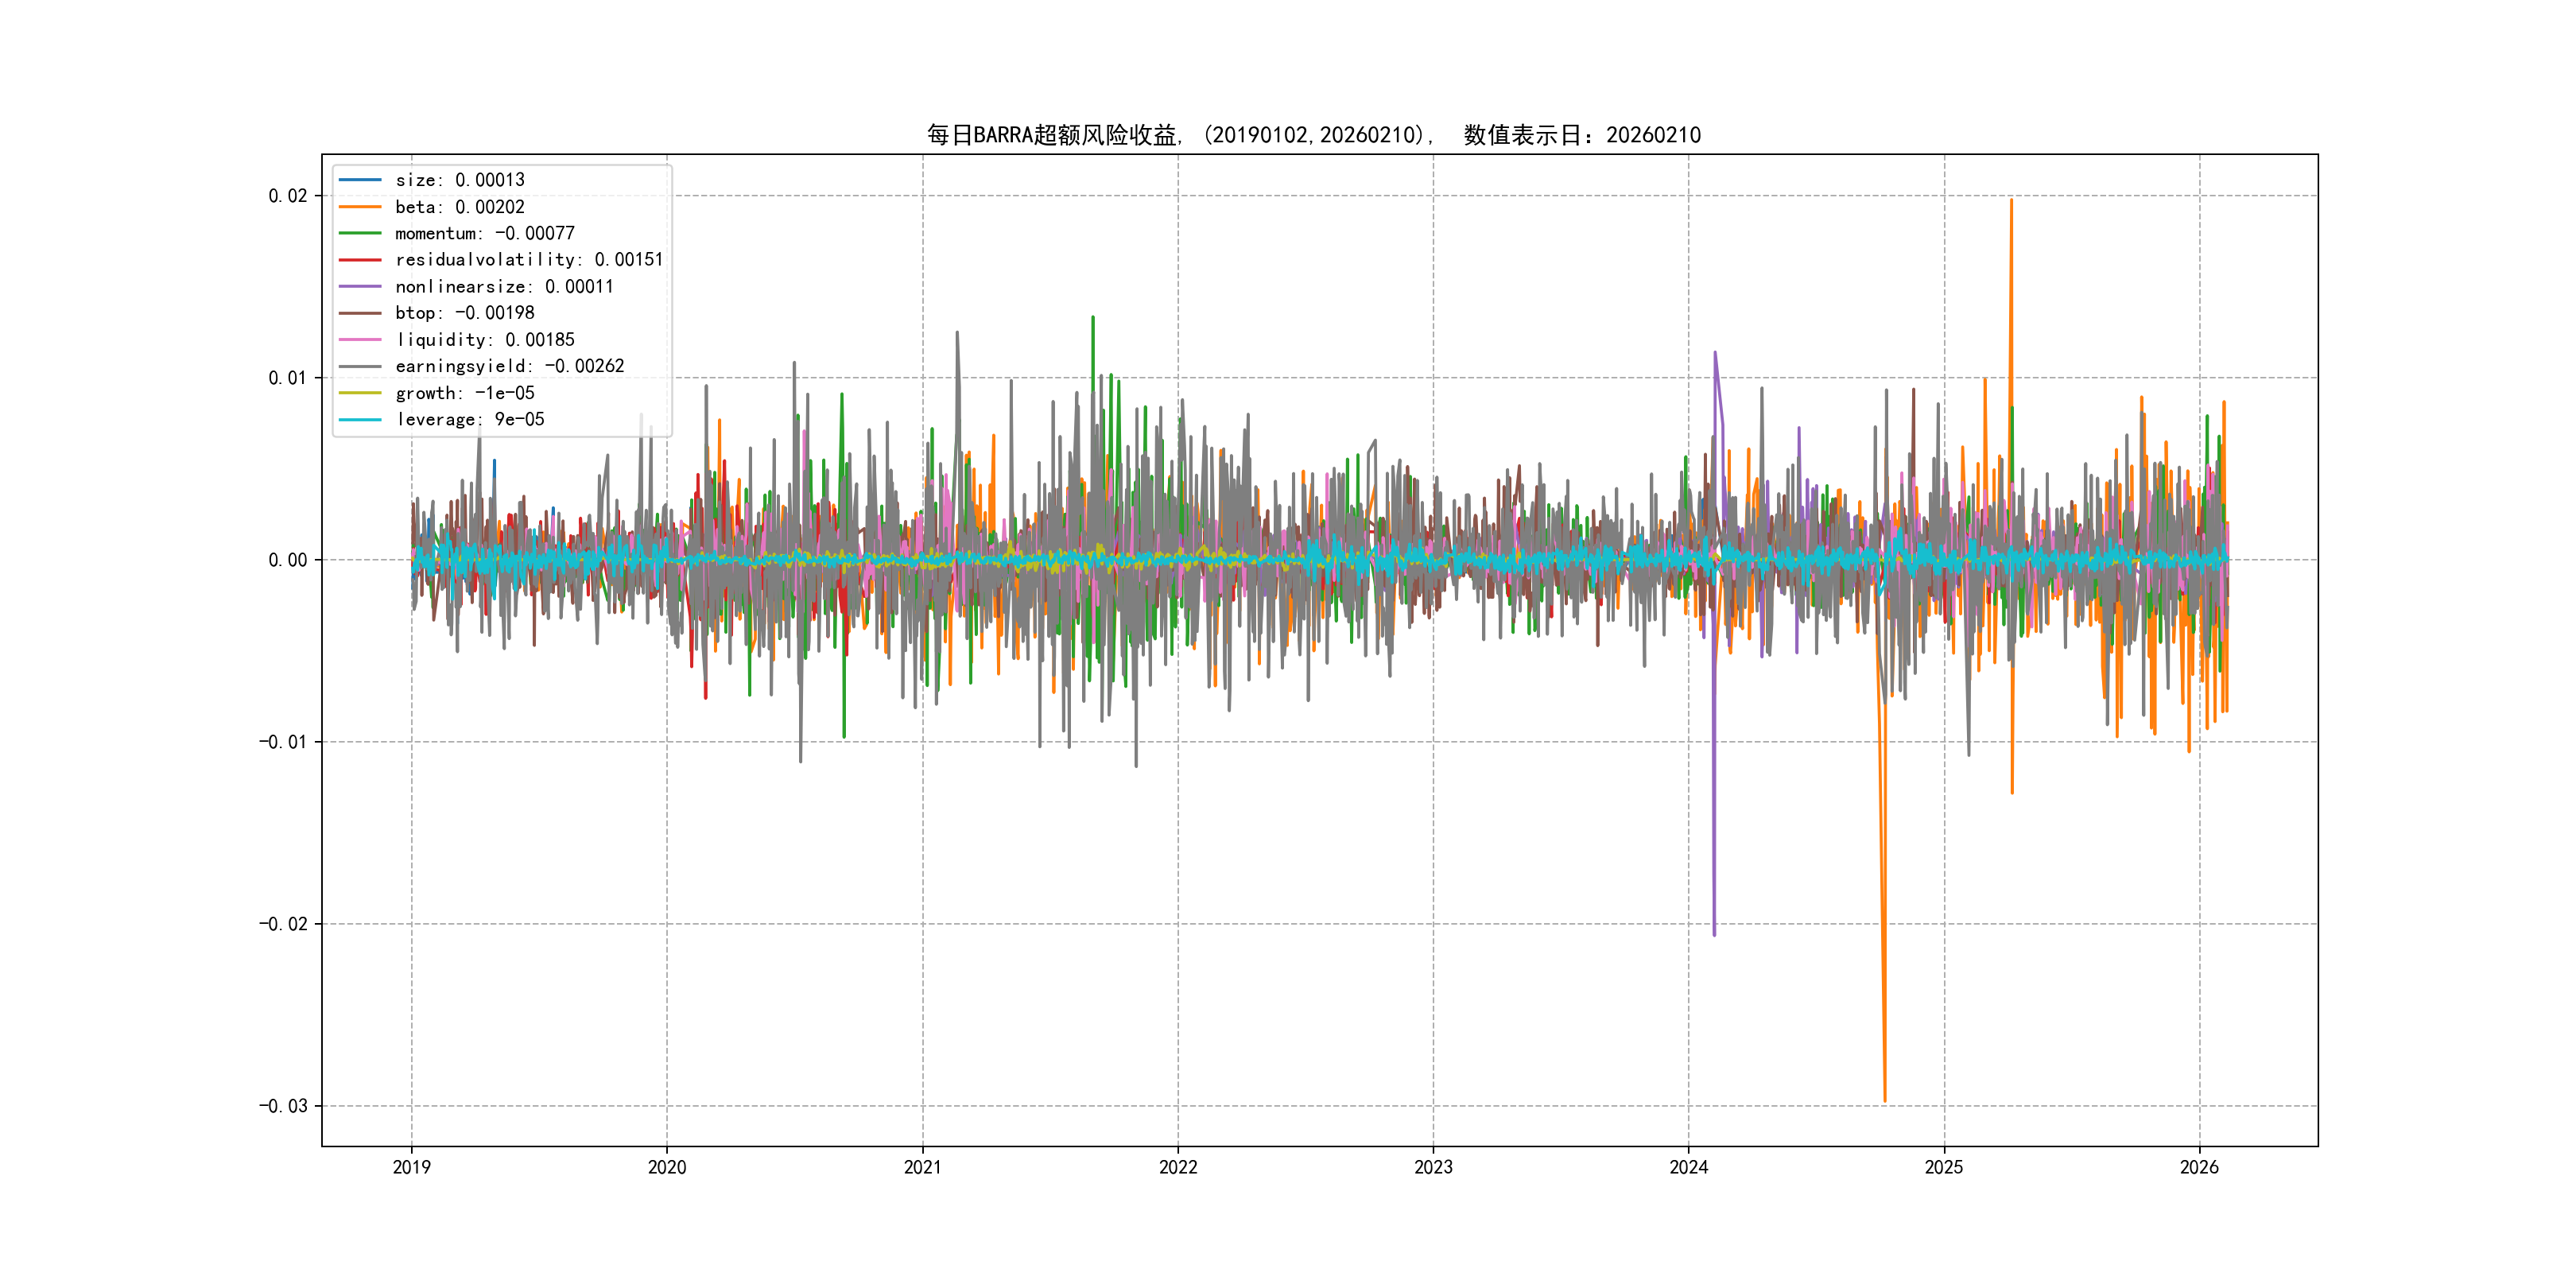Click the green momentum legend line
Screen dimensions: 2576x1288
360,233
